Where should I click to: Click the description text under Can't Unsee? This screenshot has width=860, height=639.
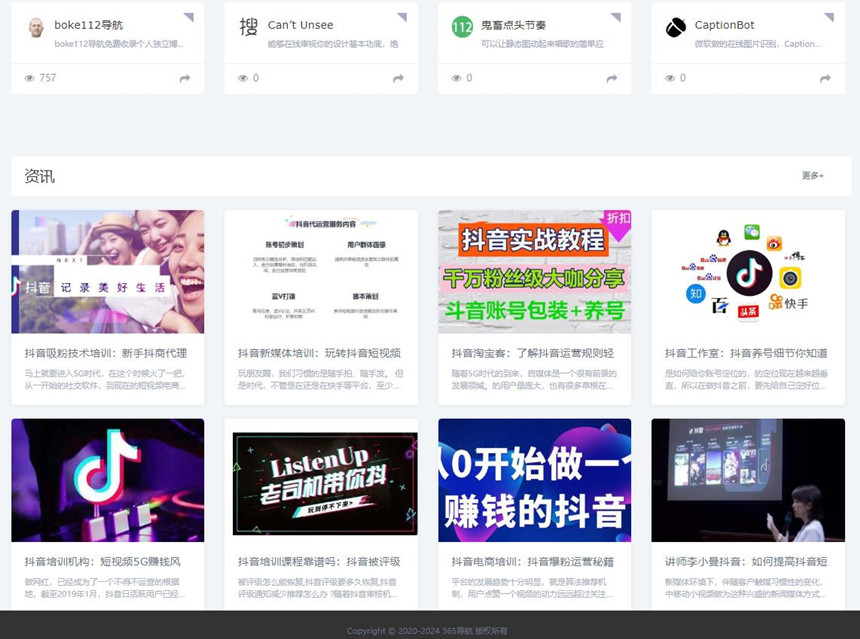[333, 44]
